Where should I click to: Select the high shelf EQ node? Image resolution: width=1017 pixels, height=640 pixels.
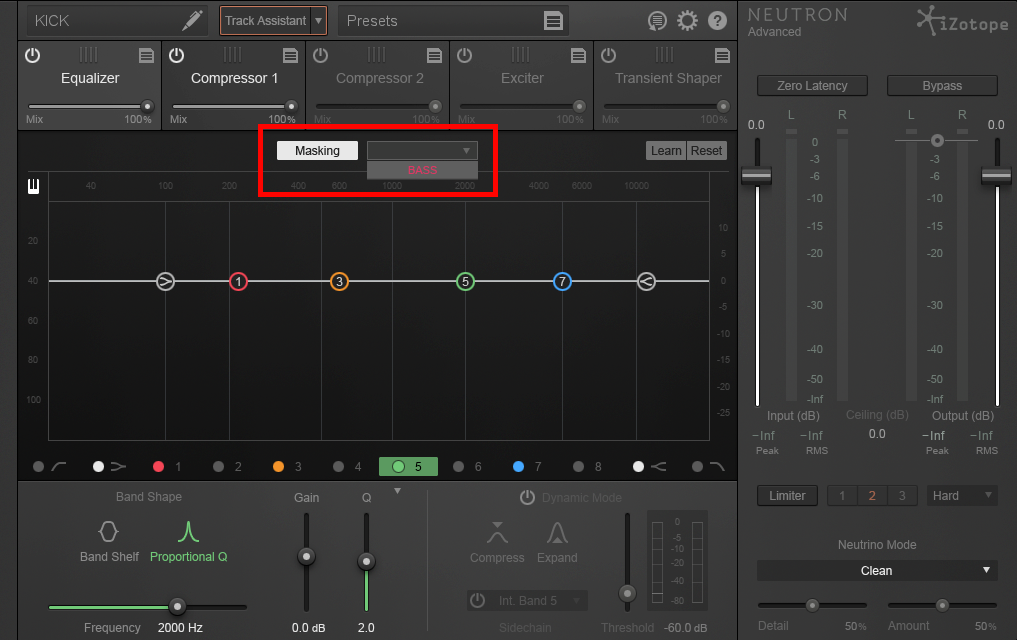point(646,281)
